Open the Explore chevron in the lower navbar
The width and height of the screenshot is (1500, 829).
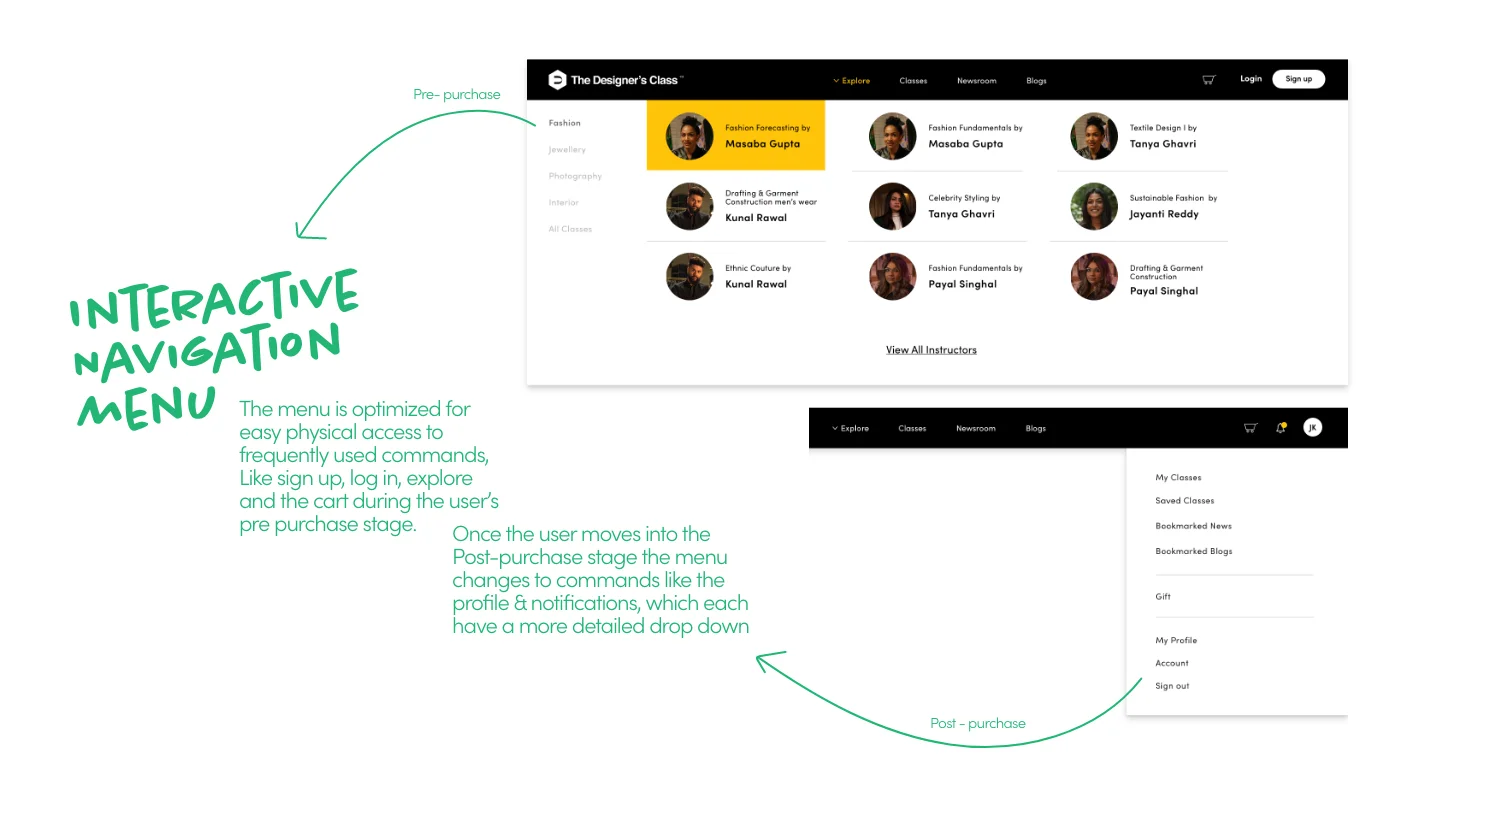pos(850,428)
